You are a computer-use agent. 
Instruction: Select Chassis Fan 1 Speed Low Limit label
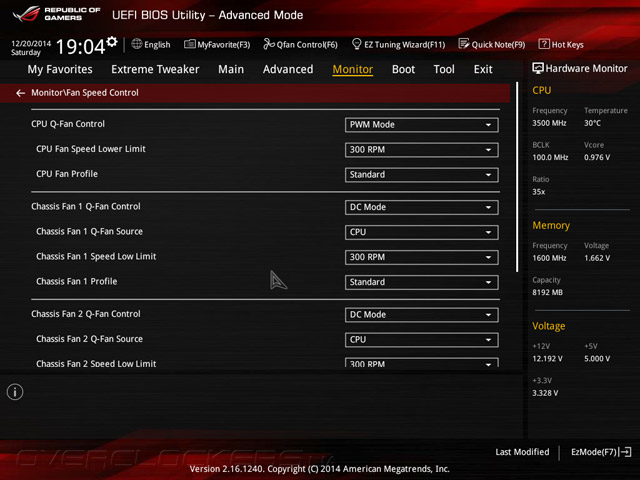pyautogui.click(x=96, y=256)
